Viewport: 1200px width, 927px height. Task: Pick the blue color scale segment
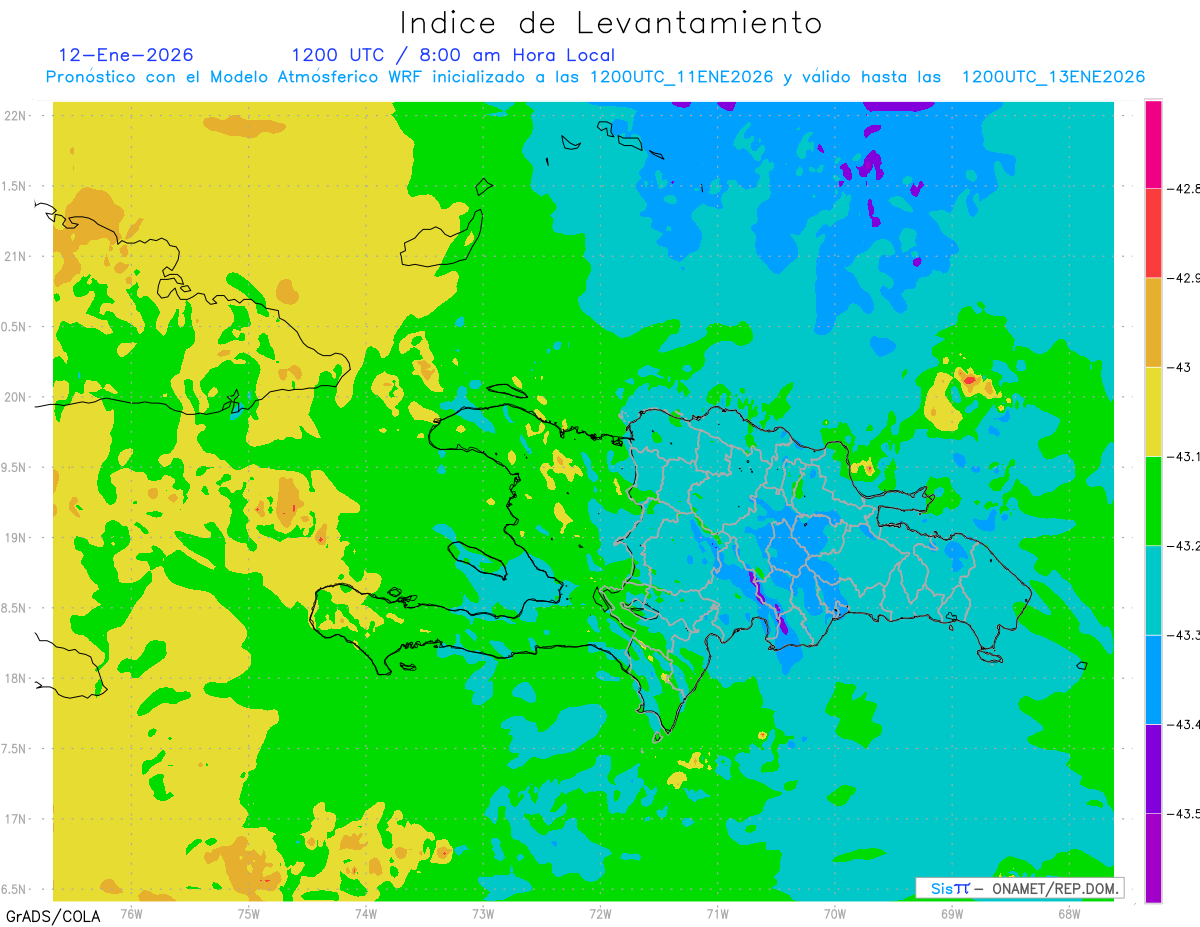tap(1153, 679)
